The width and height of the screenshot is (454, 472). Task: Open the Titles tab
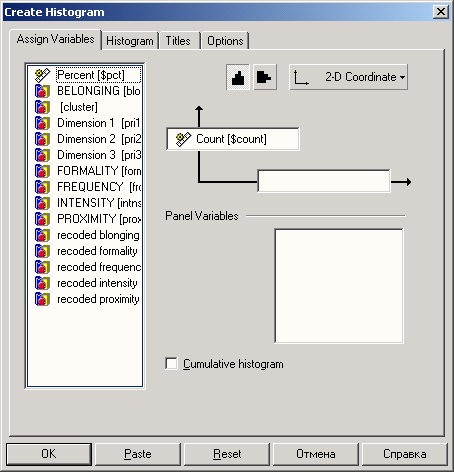pos(178,41)
